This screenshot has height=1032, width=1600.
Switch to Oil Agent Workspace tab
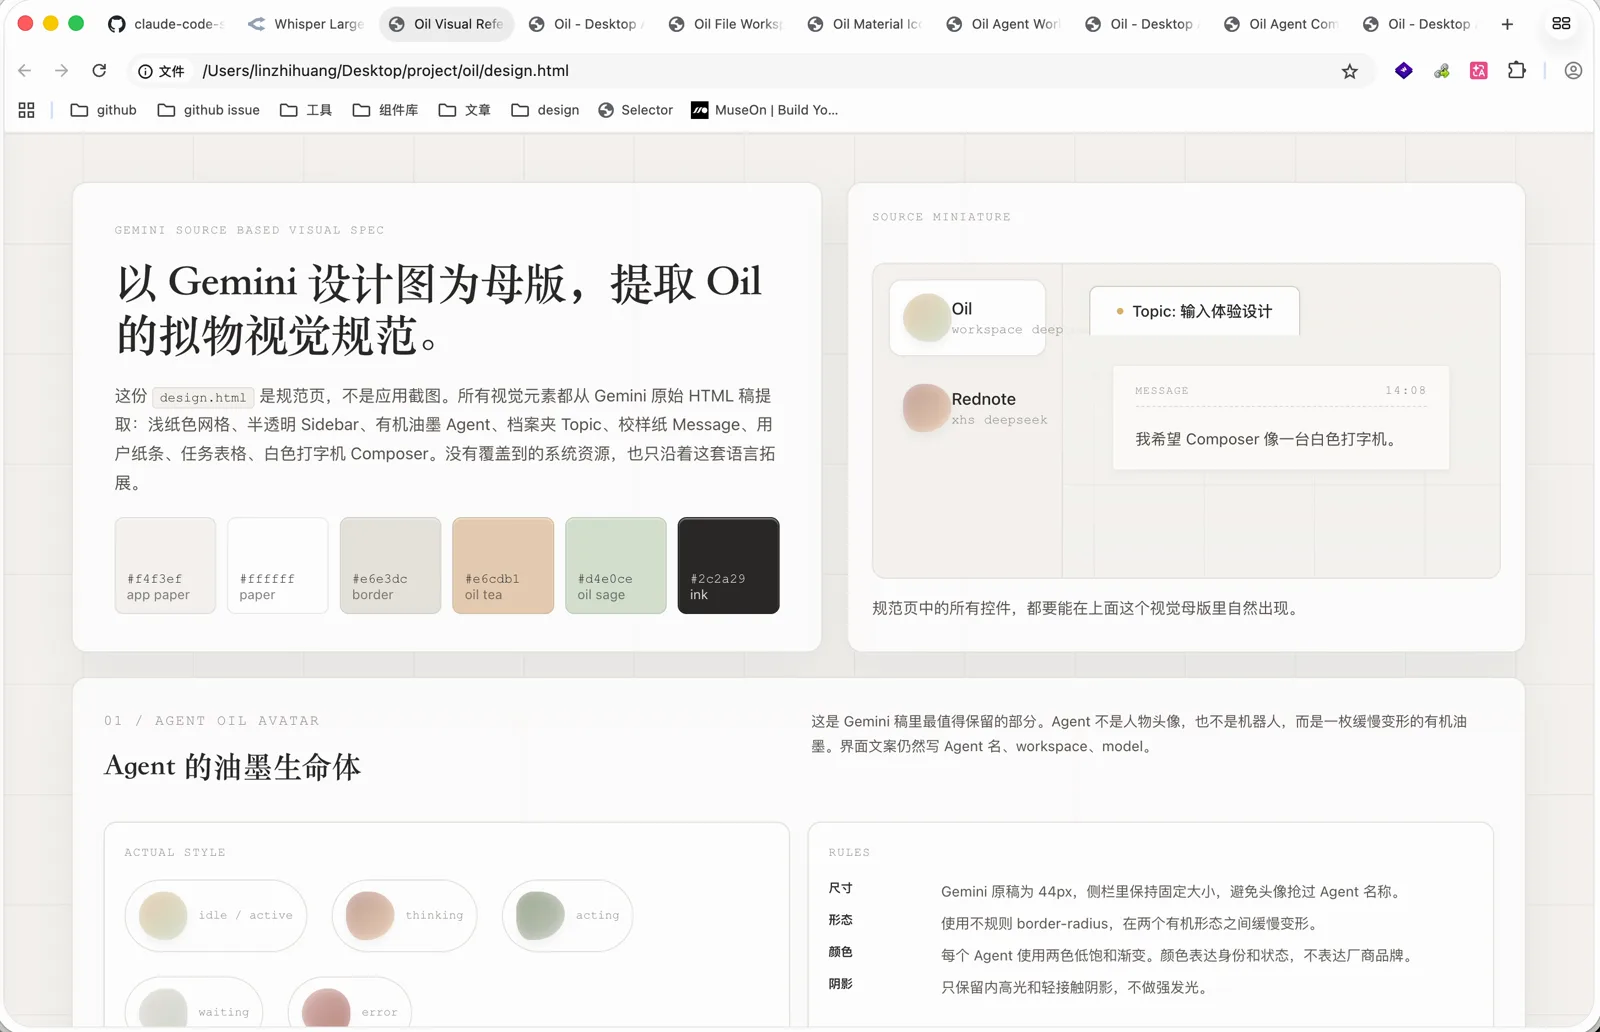click(1003, 24)
